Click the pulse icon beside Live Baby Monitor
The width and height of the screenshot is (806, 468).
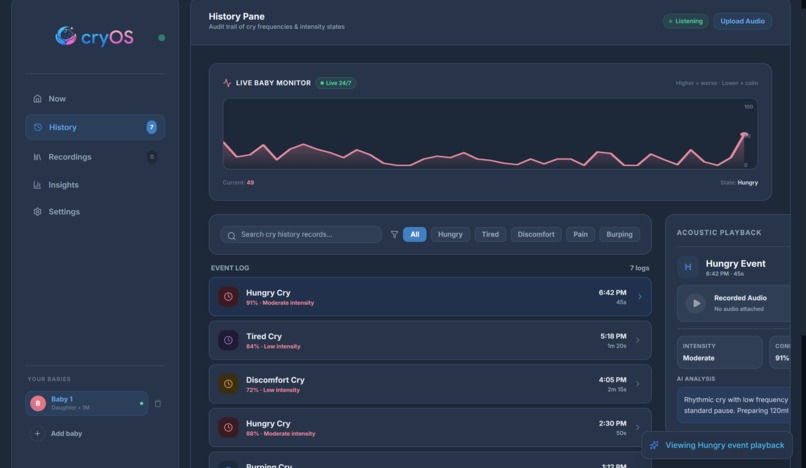pyautogui.click(x=227, y=83)
